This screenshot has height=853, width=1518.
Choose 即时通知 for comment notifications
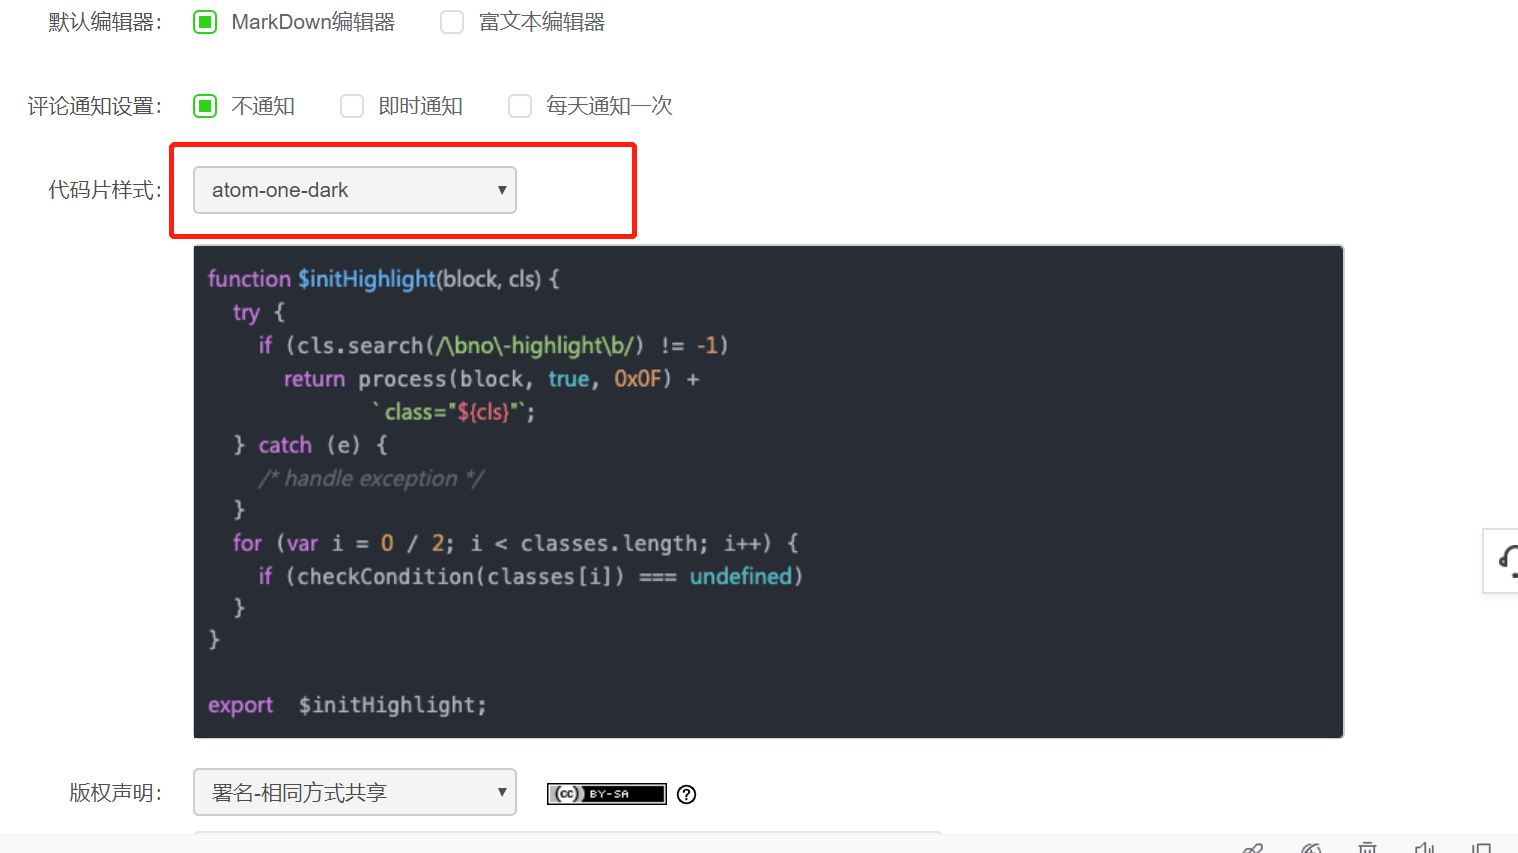352,106
